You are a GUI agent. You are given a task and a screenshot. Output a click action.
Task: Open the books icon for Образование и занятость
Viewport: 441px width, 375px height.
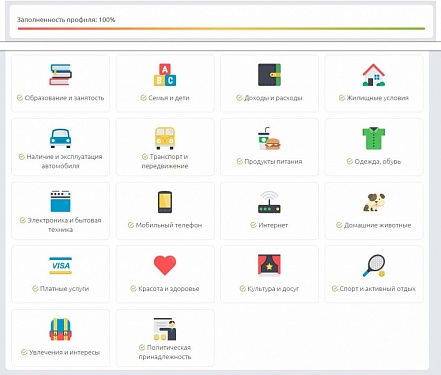click(x=60, y=75)
